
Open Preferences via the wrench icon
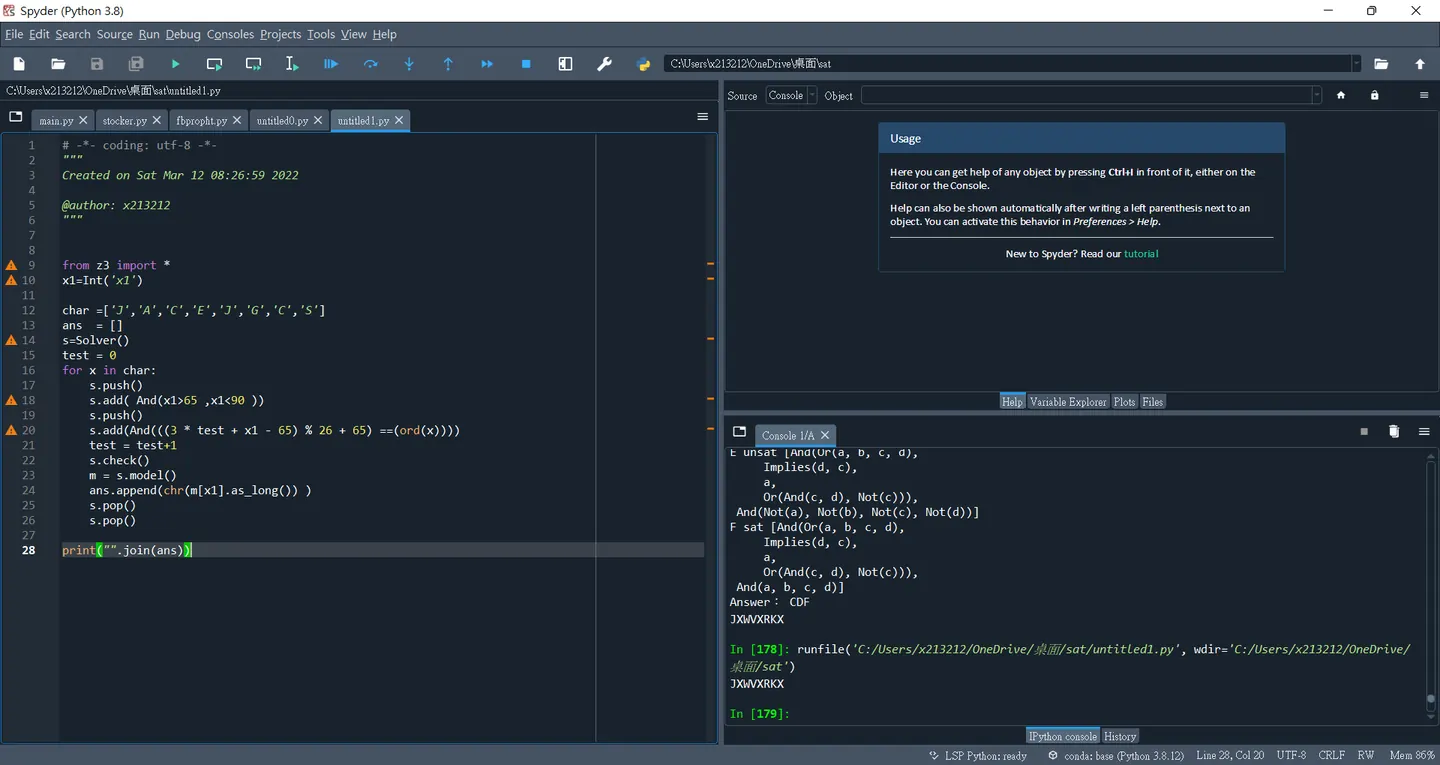click(x=604, y=64)
